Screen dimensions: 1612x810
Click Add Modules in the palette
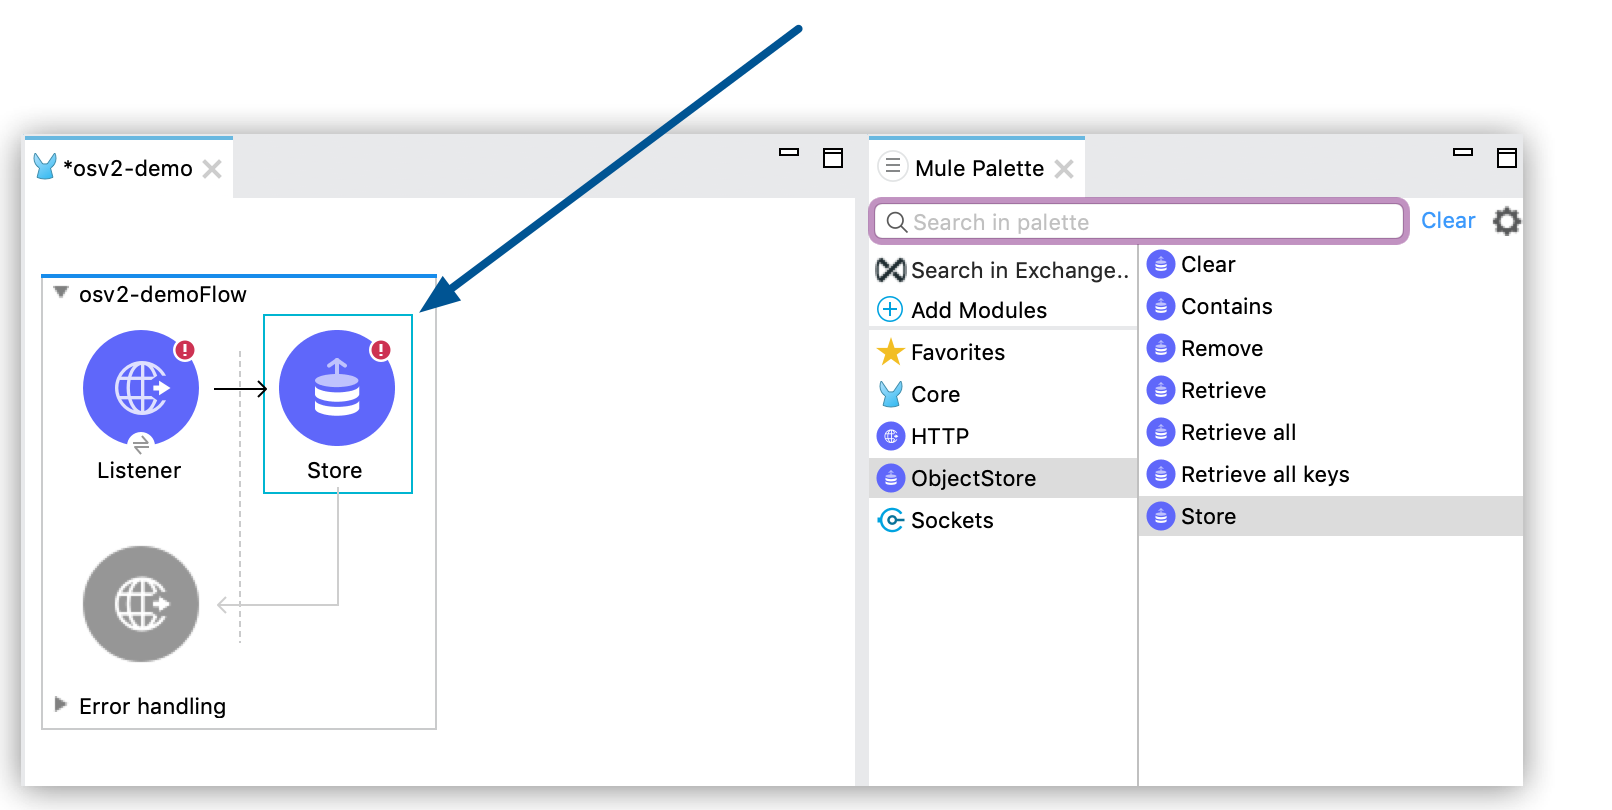click(978, 311)
